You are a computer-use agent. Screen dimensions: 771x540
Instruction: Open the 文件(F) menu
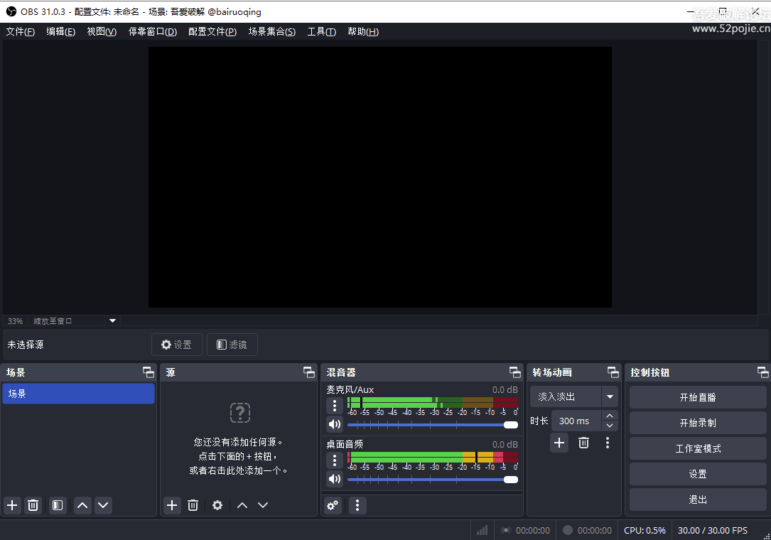click(20, 32)
